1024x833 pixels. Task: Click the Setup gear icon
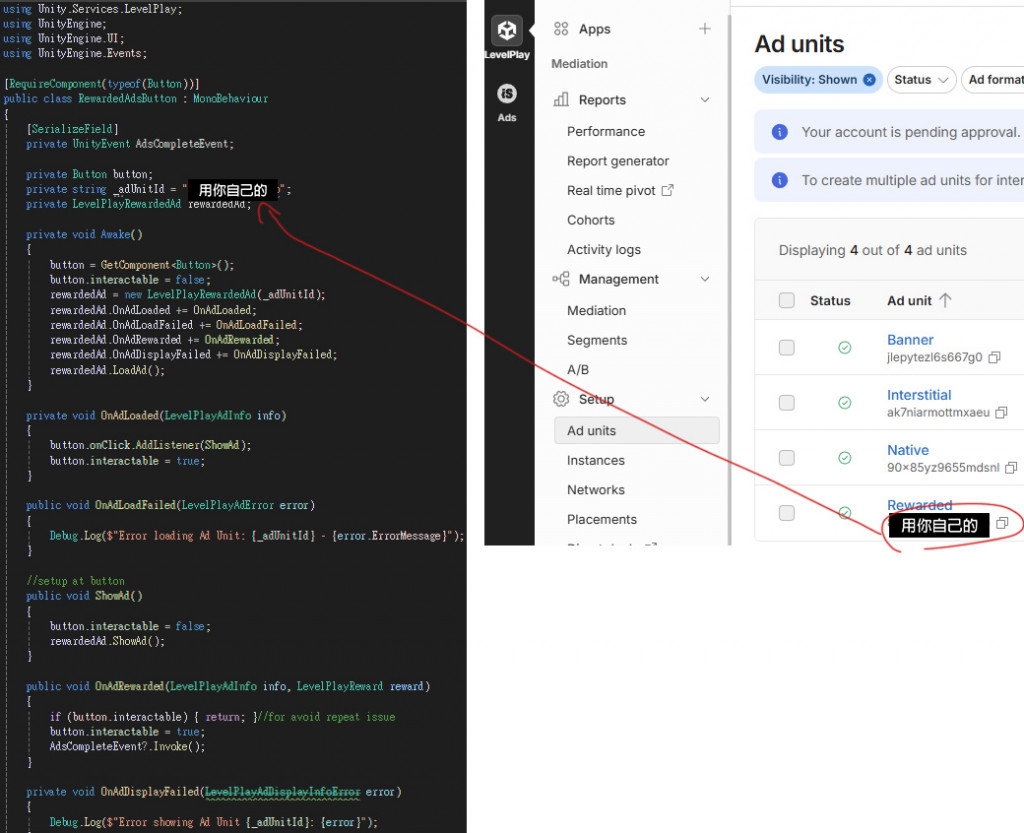[561, 399]
